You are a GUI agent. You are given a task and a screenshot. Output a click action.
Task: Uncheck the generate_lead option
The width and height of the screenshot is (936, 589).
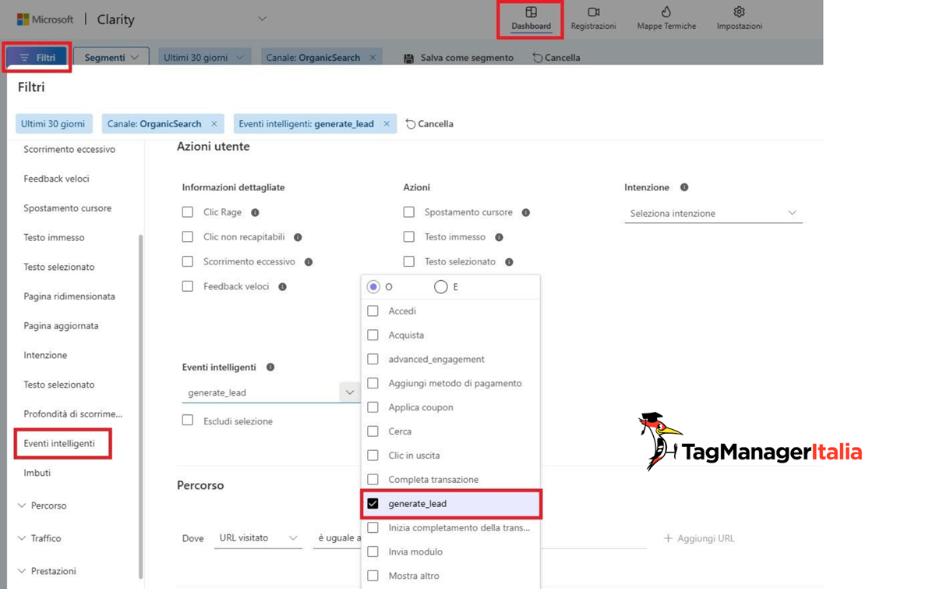pos(373,504)
